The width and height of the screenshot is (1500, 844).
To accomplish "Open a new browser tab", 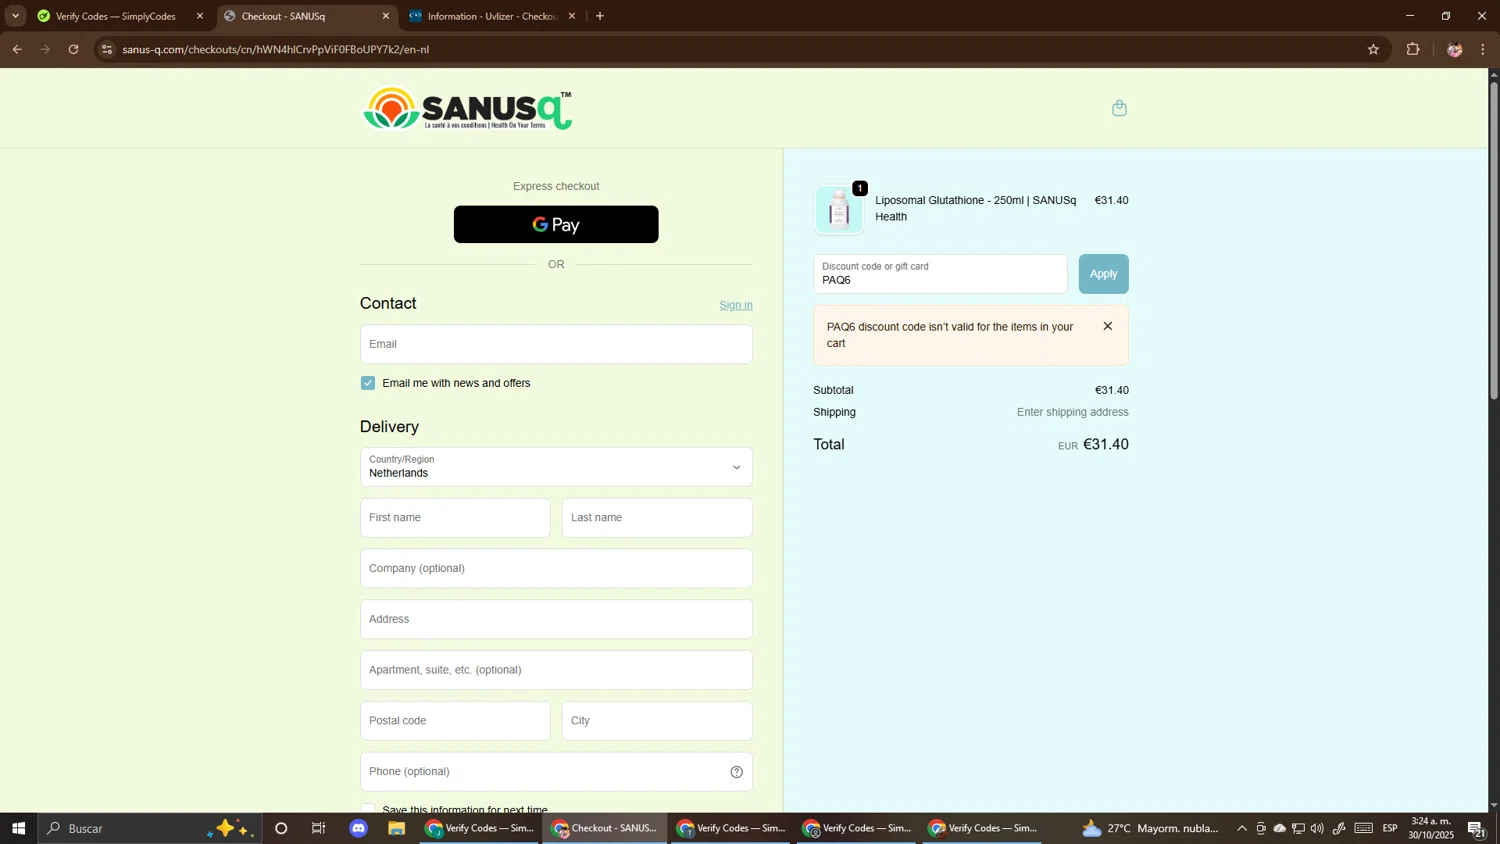I will coord(600,16).
